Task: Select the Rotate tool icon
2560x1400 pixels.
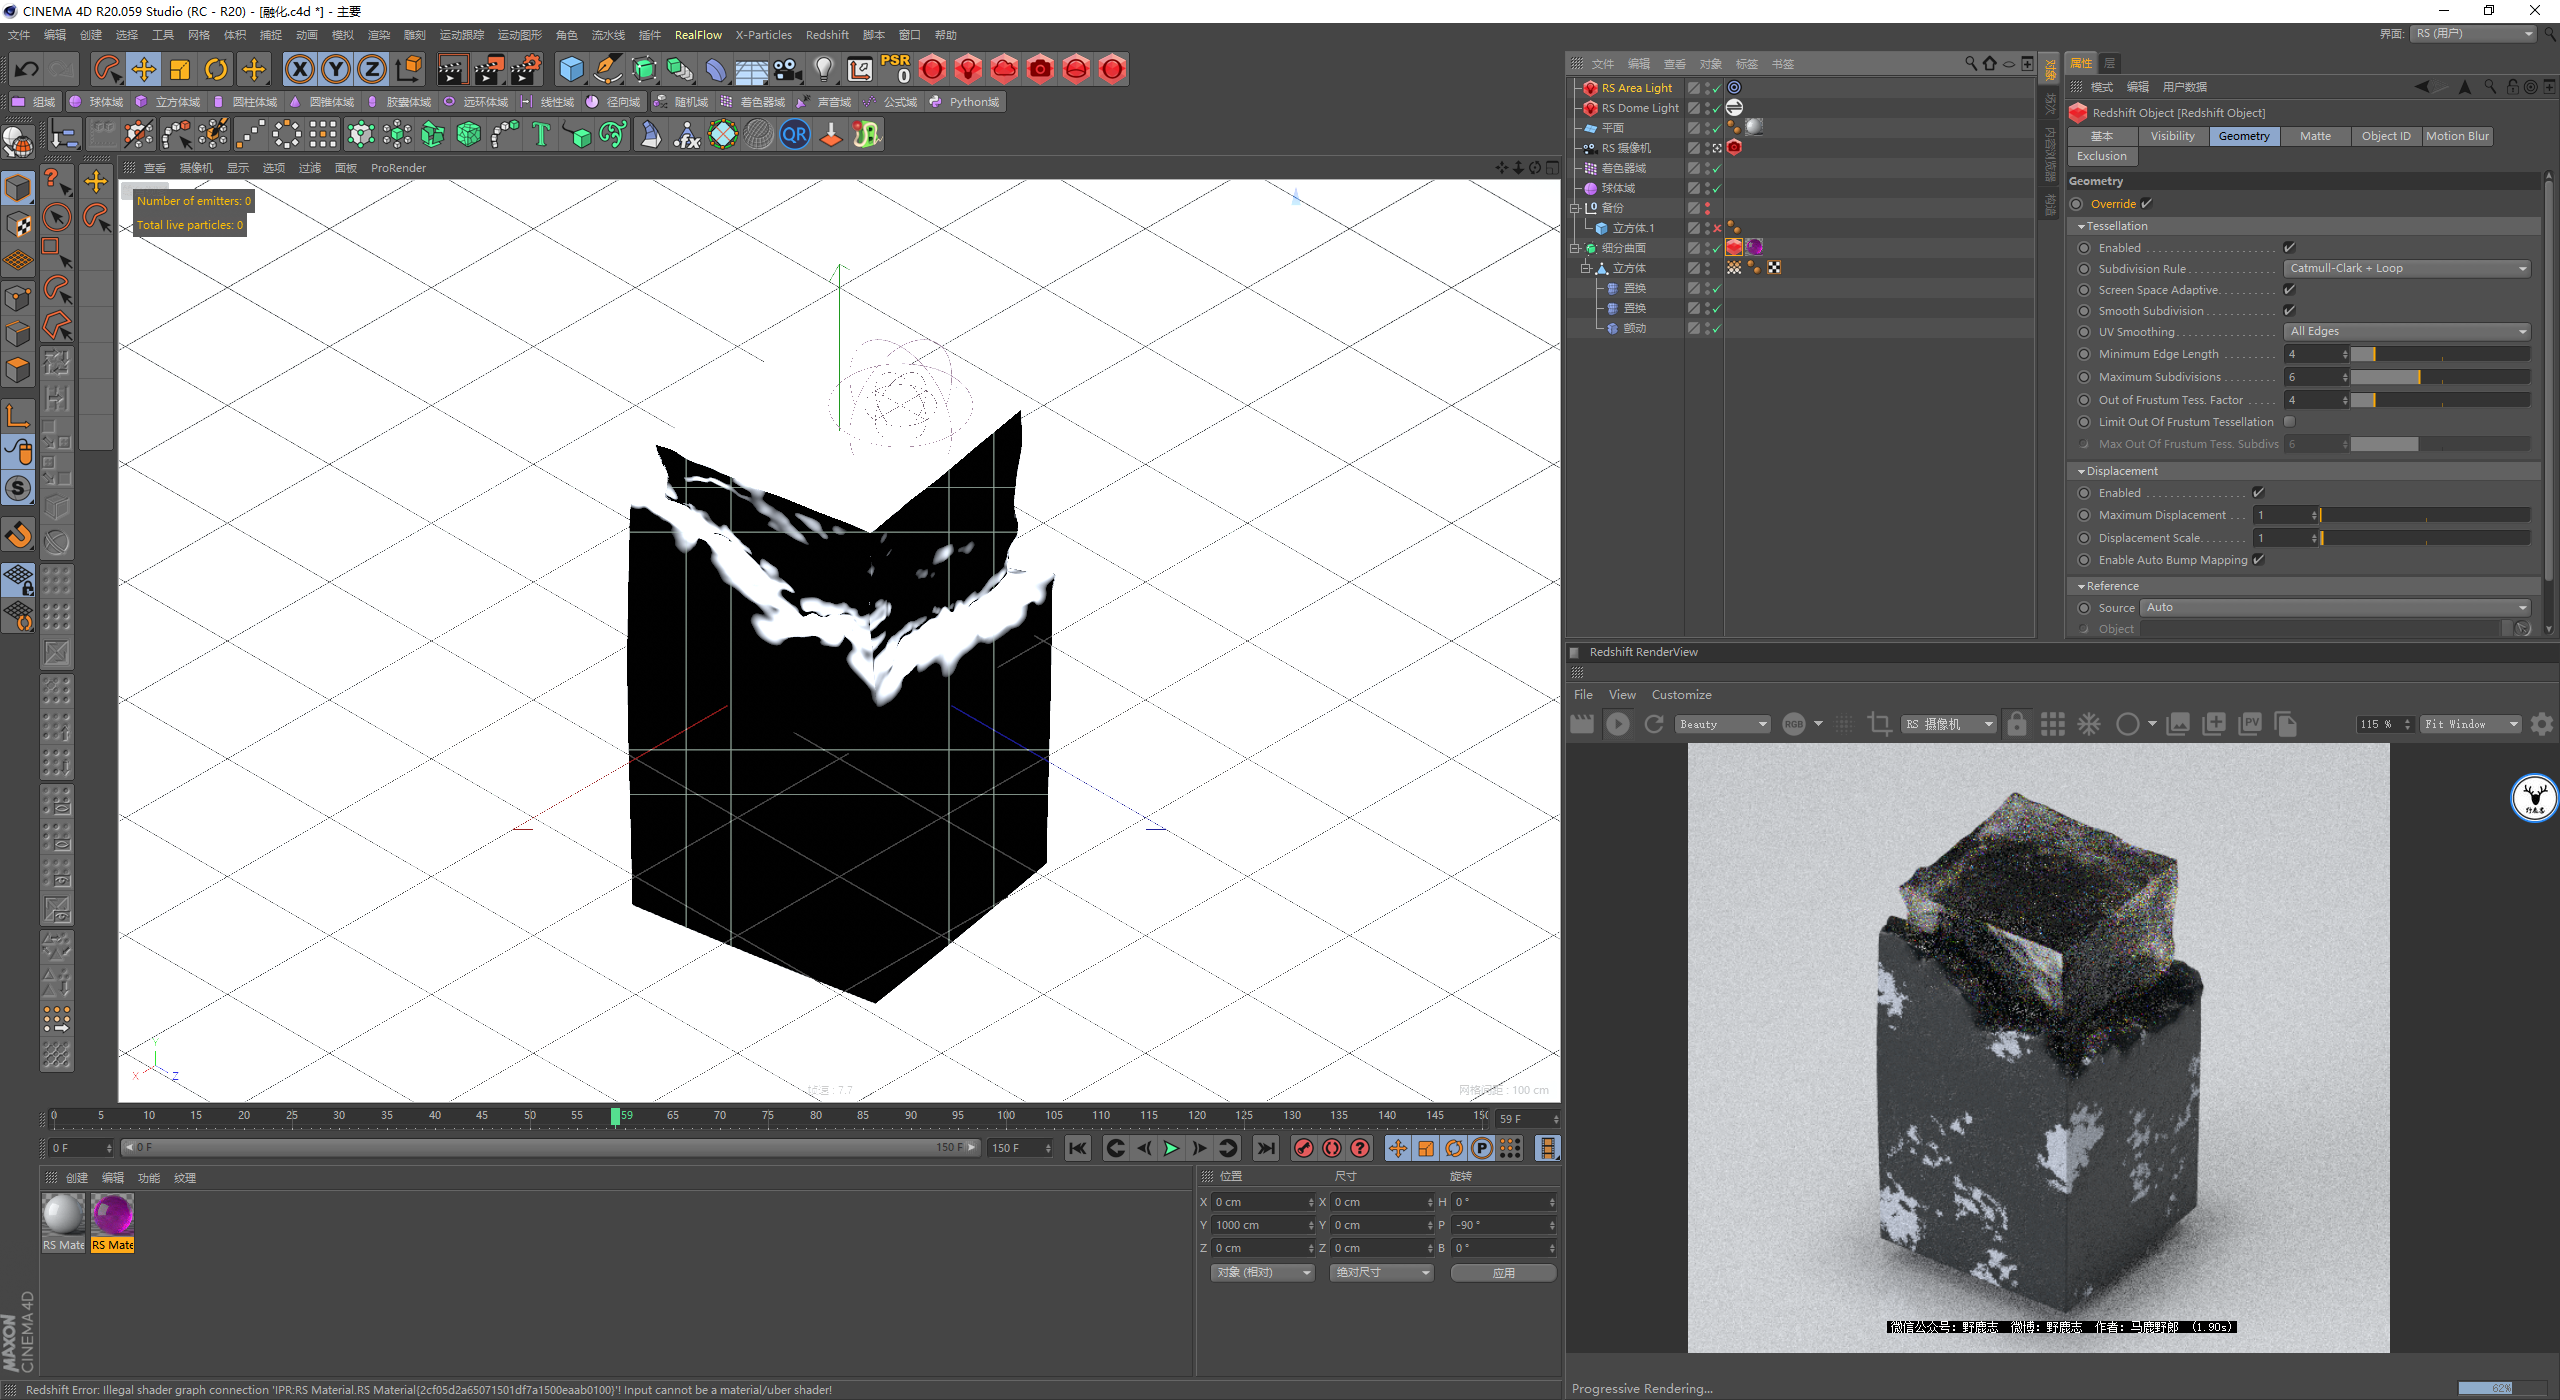Action: (x=216, y=69)
